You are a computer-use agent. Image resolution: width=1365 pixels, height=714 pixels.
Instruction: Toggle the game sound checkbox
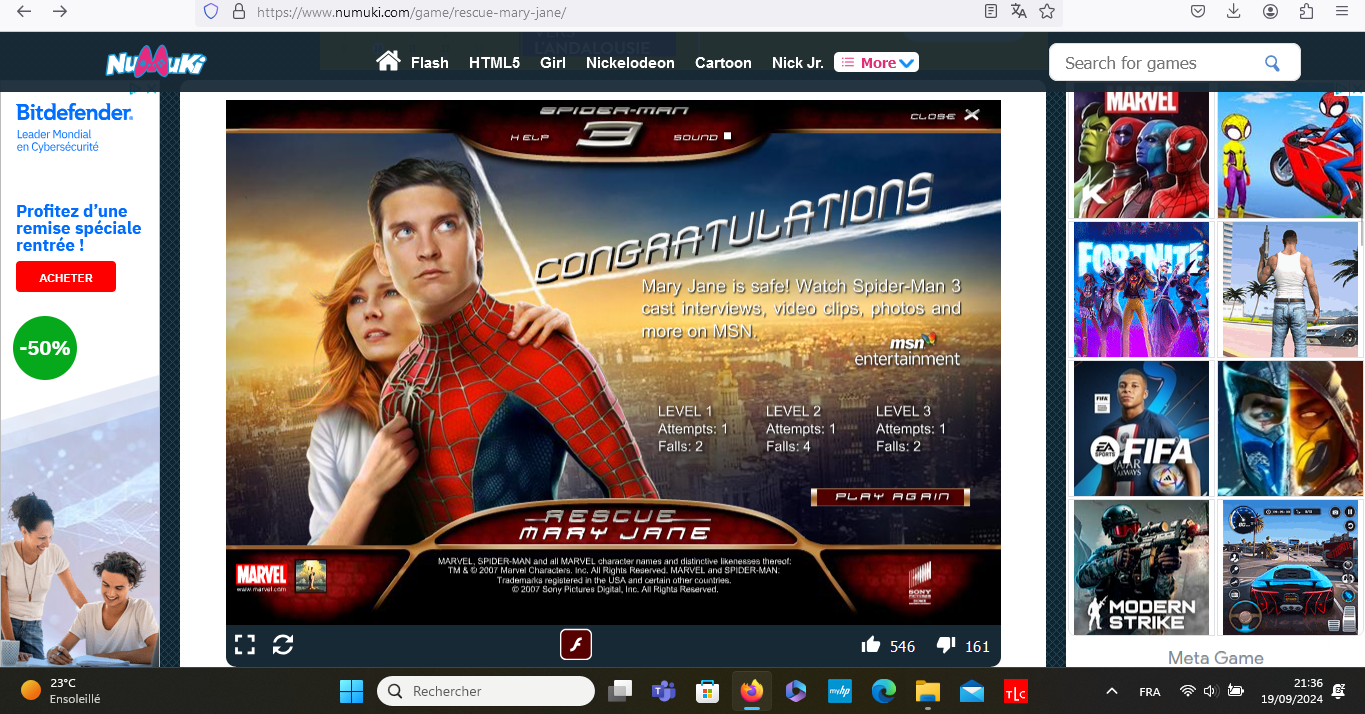tap(728, 136)
